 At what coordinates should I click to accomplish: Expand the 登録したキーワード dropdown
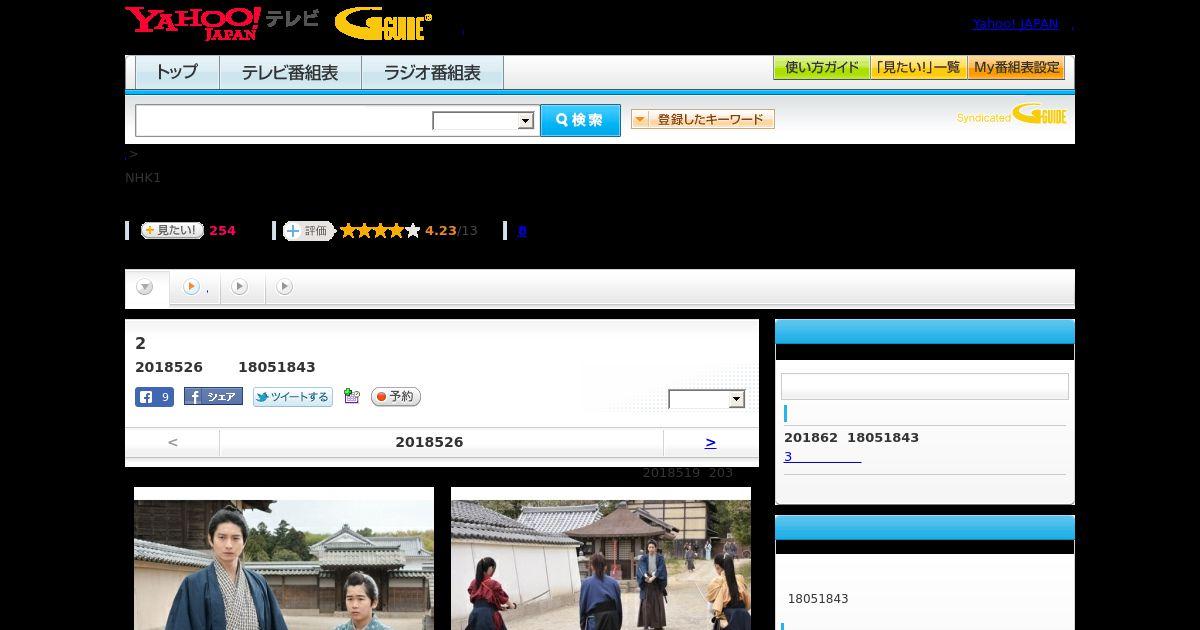(703, 119)
